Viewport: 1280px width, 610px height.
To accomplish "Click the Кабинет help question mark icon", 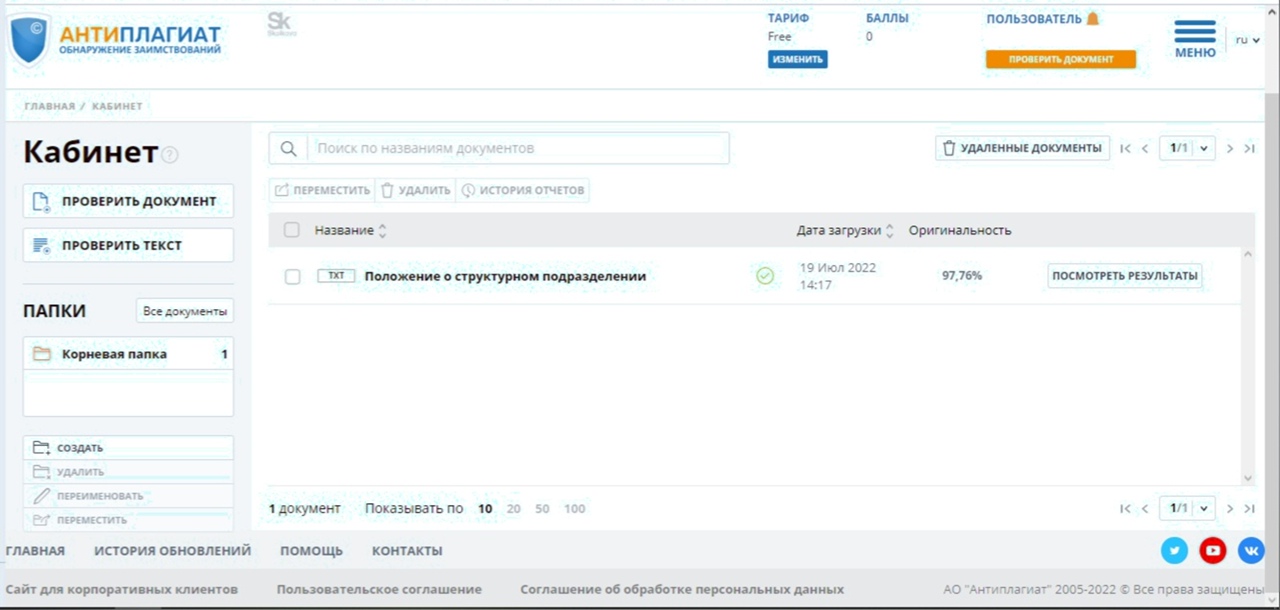I will 170,155.
